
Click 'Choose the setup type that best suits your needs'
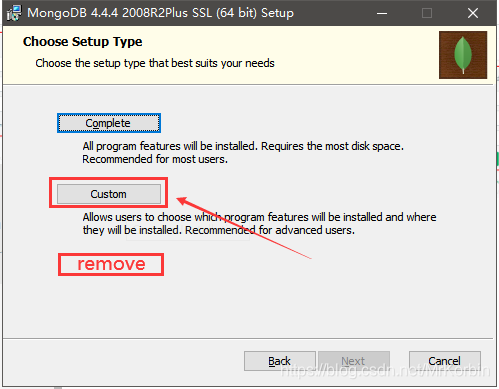[x=155, y=63]
